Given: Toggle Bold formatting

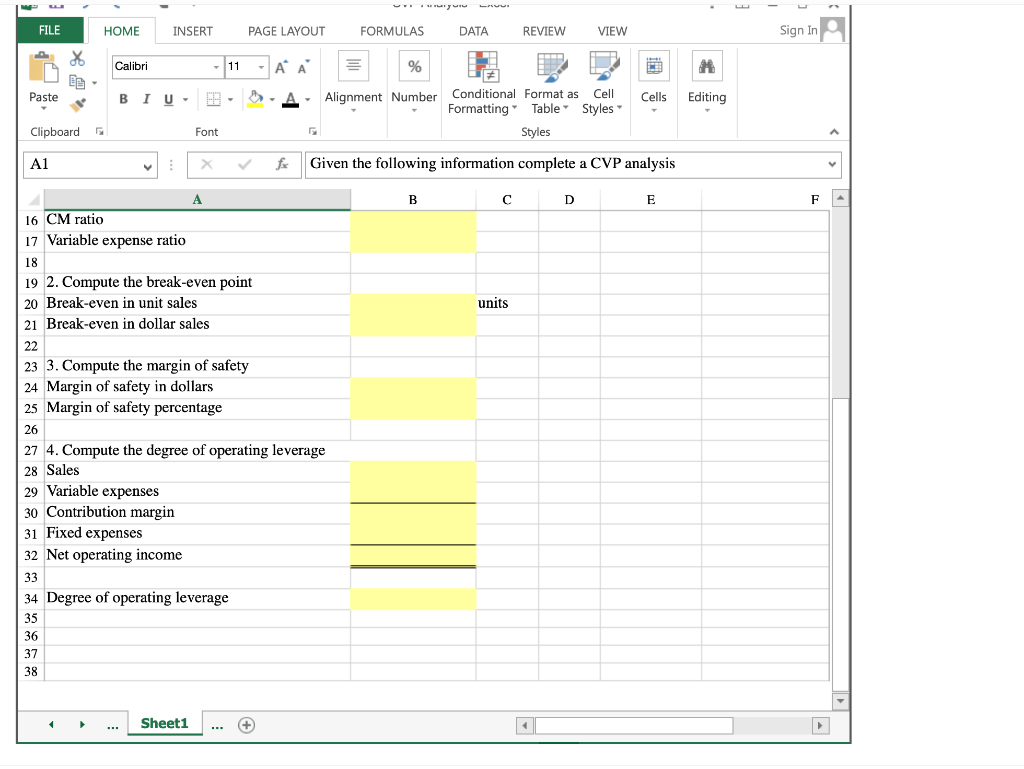Looking at the screenshot, I should tap(123, 99).
